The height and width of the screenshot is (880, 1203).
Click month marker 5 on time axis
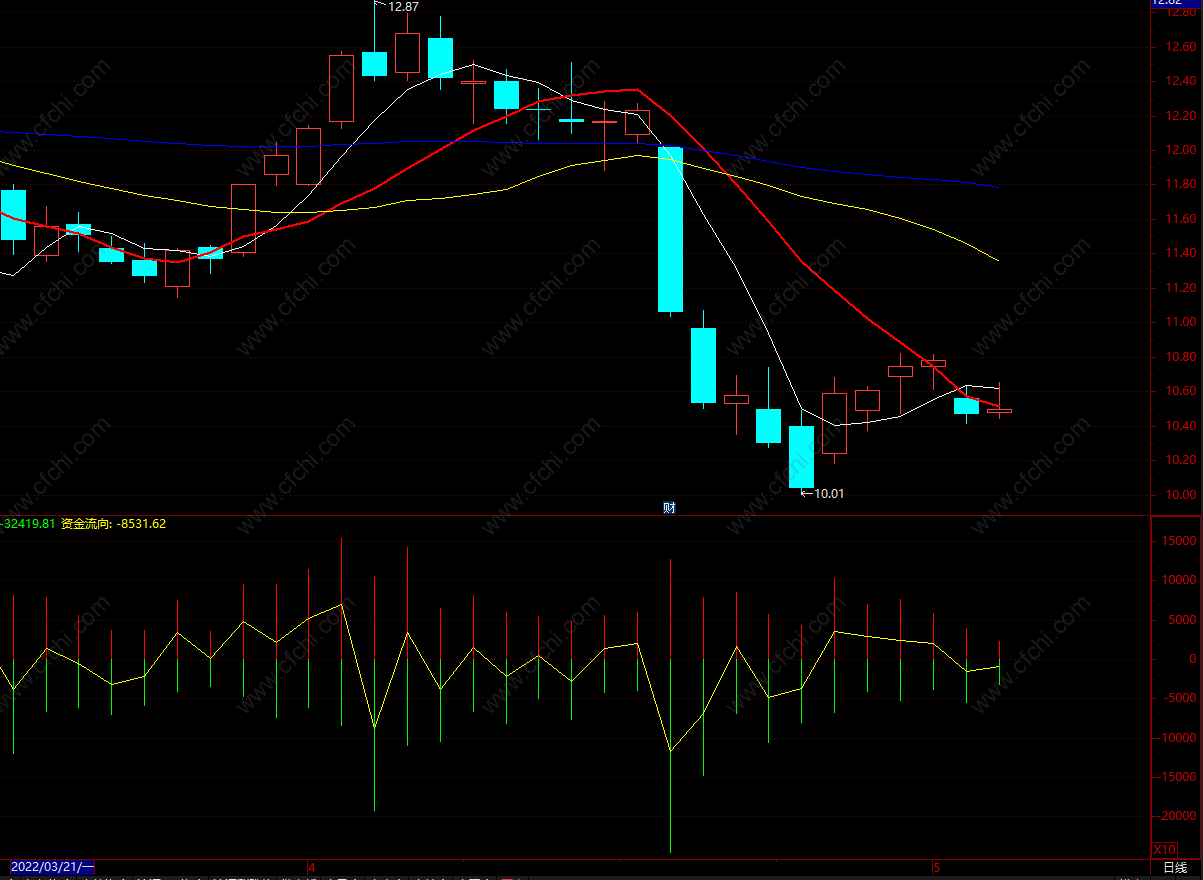coord(936,867)
